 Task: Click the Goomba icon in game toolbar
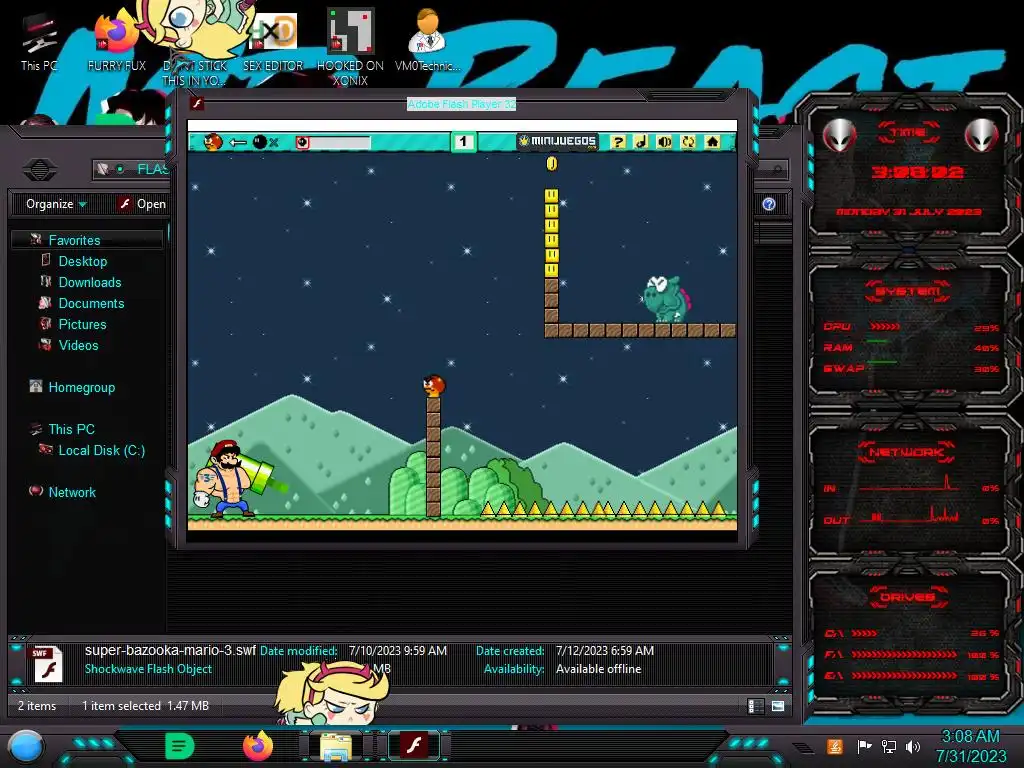[x=213, y=142]
